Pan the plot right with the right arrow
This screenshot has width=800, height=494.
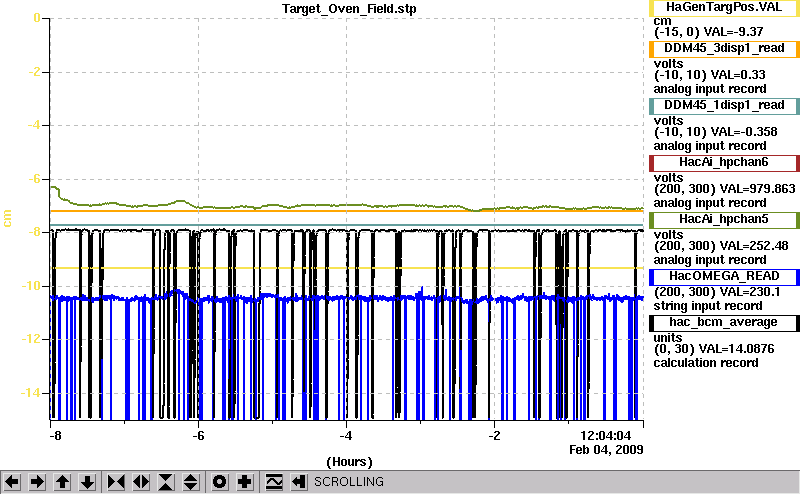point(37,482)
